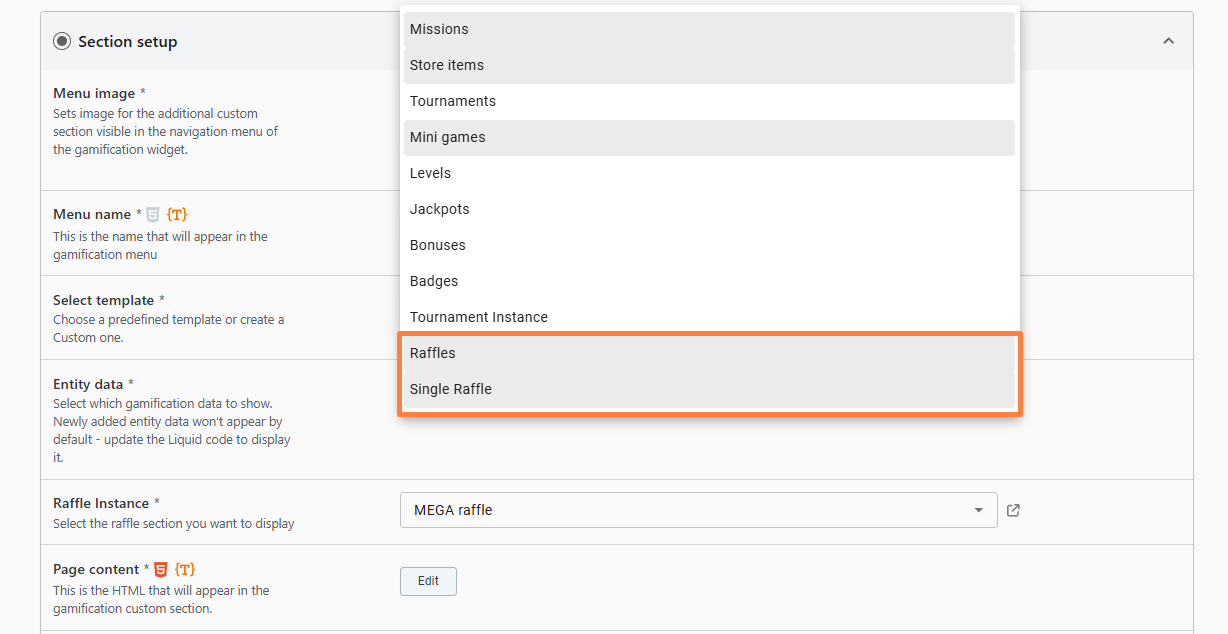1228x634 pixels.
Task: Click the {T} icon beside Page content
Action: click(x=185, y=569)
